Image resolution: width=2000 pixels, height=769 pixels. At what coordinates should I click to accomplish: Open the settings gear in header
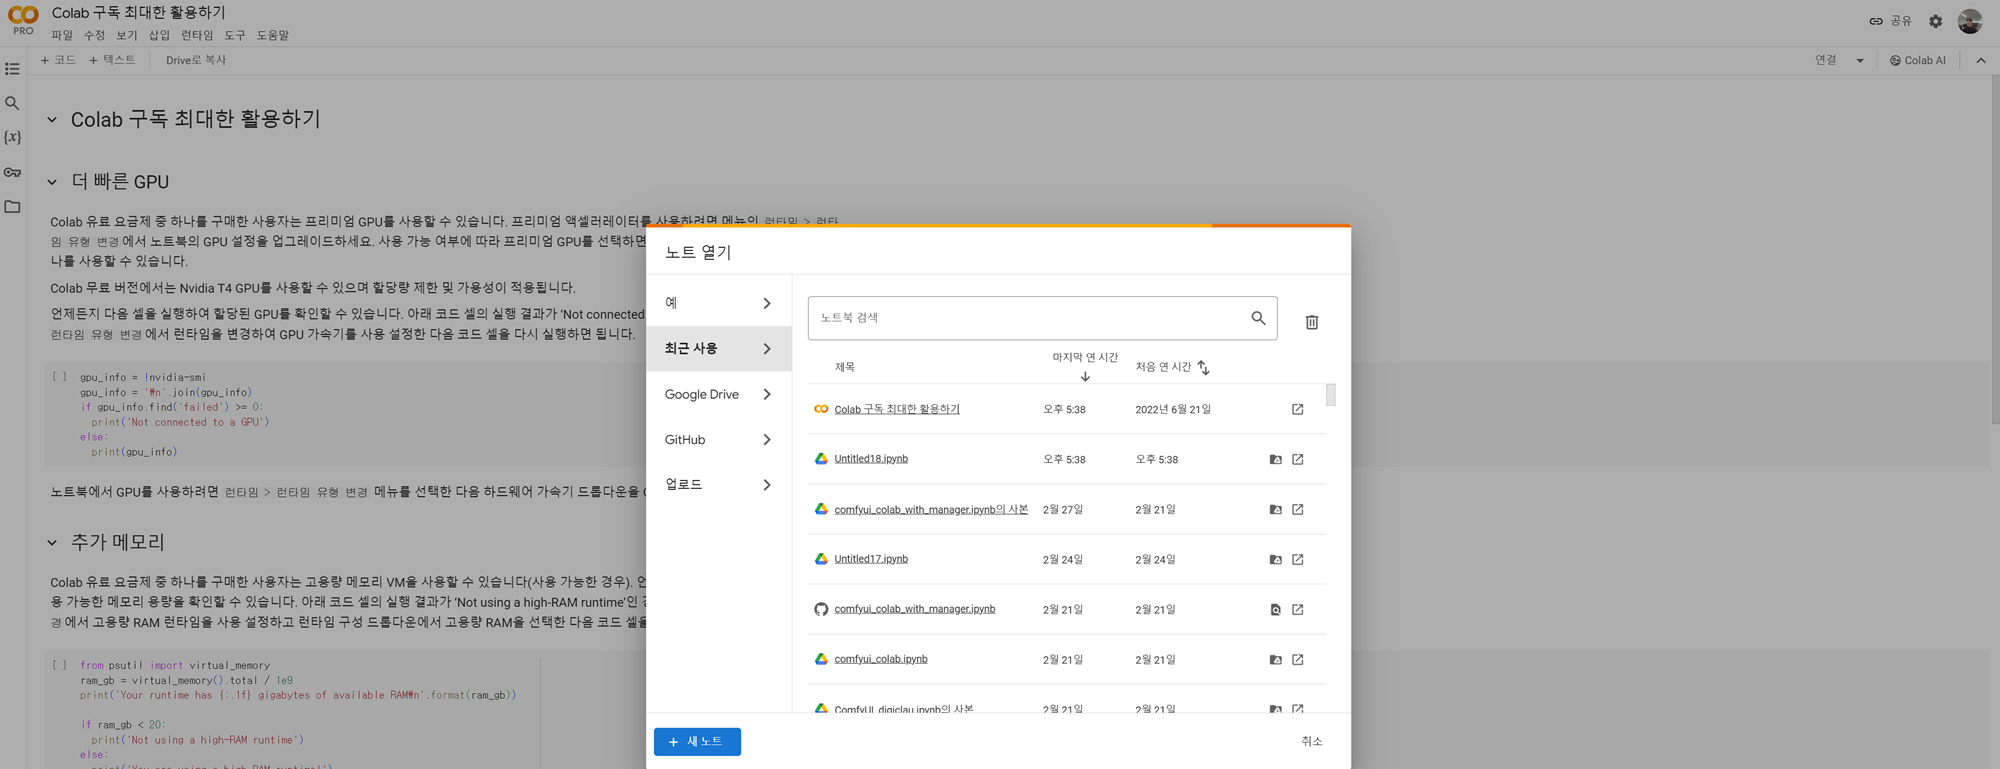click(x=1935, y=21)
